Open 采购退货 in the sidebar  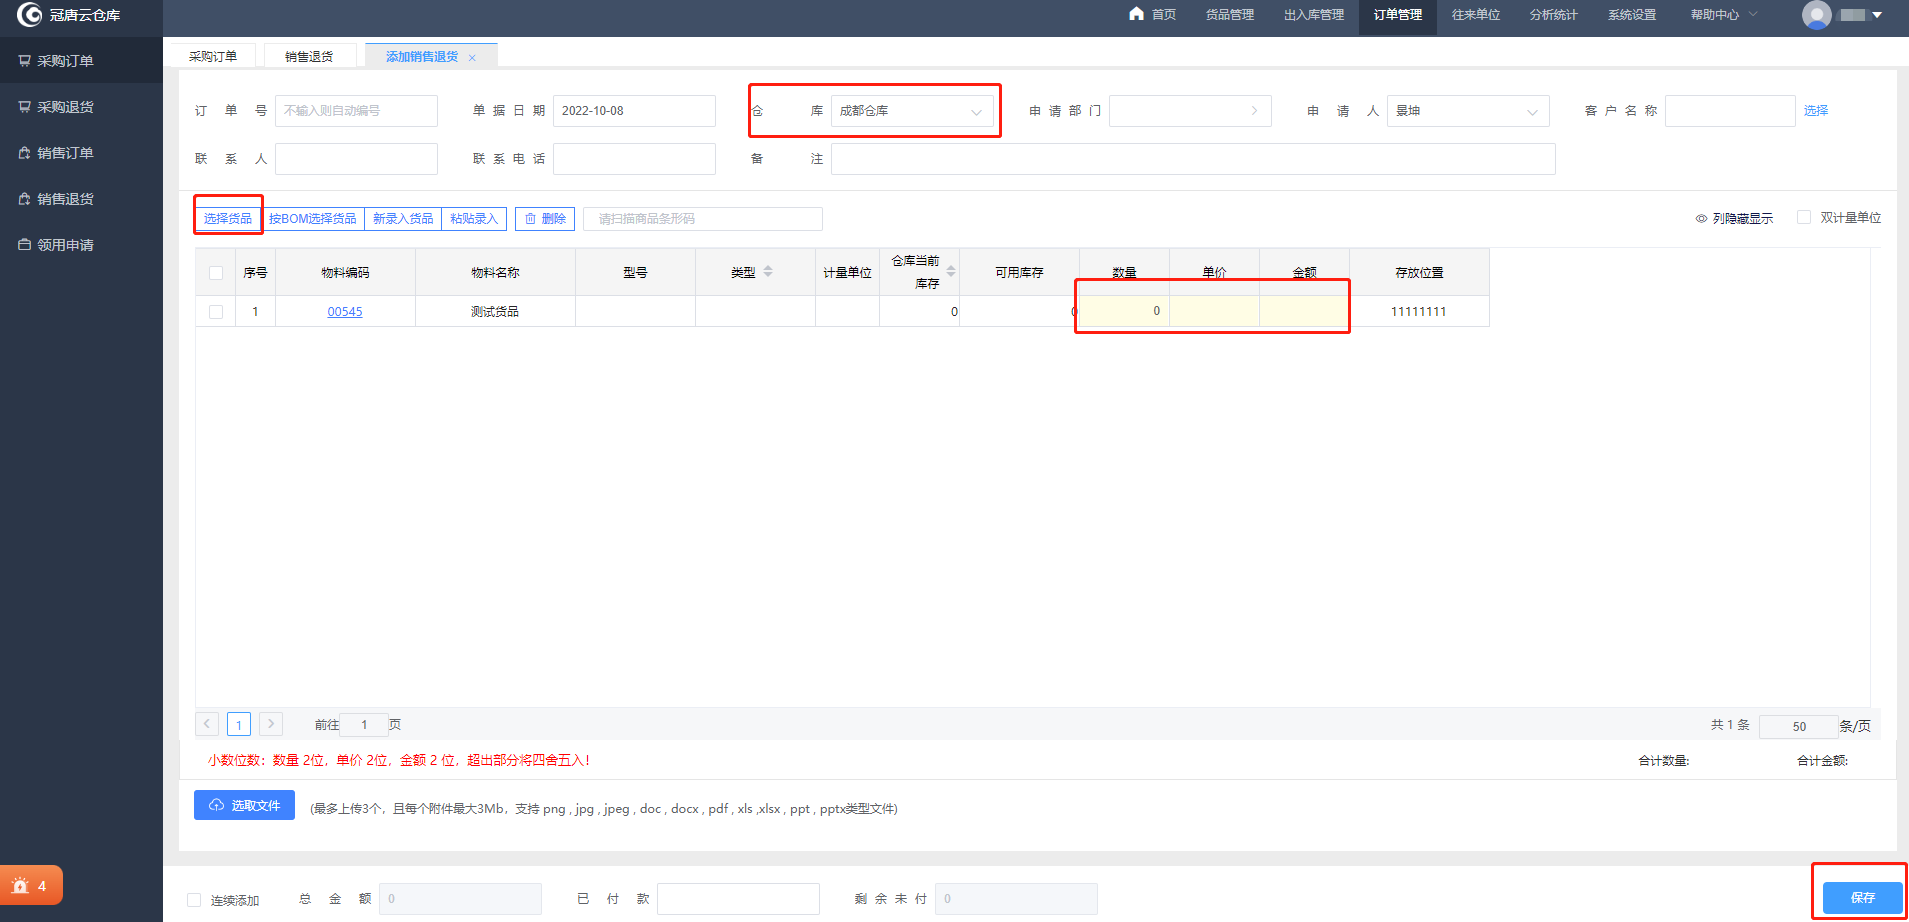coord(81,107)
